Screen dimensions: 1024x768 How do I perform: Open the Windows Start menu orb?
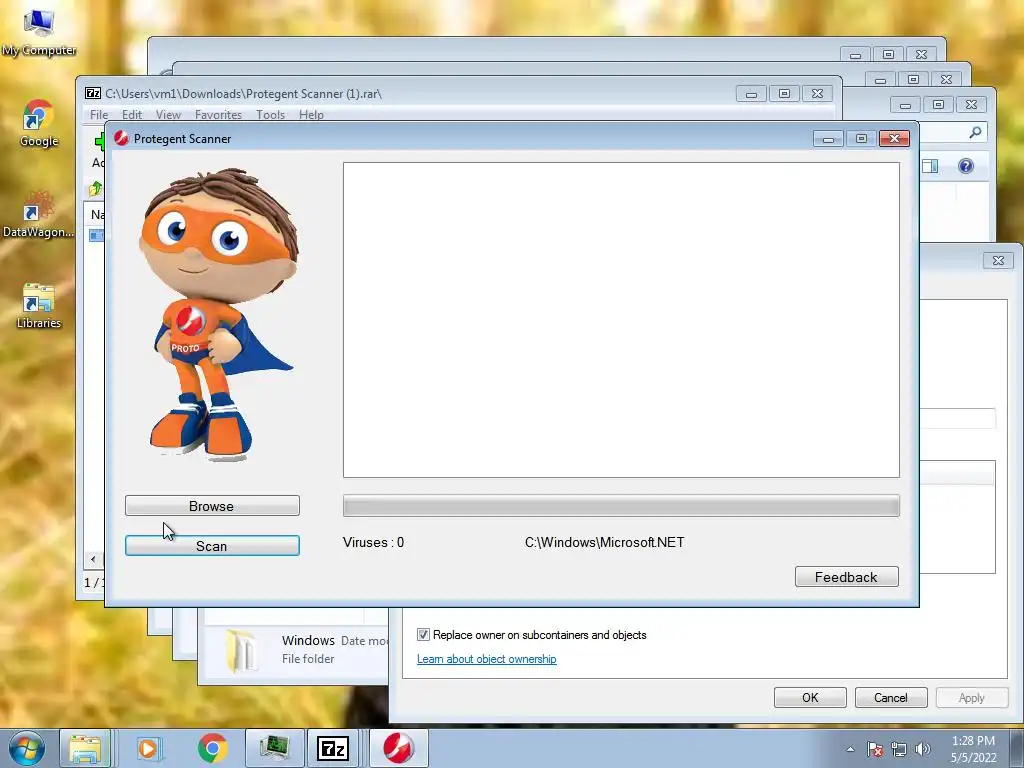click(x=27, y=748)
